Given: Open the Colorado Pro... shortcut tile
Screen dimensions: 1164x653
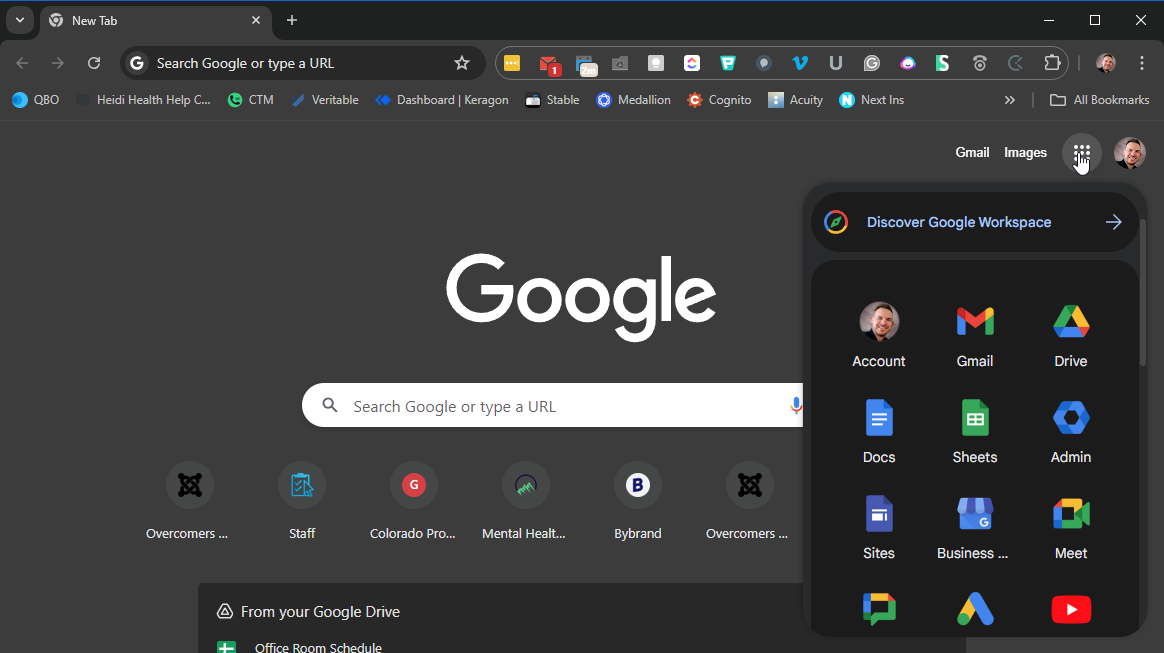Looking at the screenshot, I should click(x=413, y=501).
